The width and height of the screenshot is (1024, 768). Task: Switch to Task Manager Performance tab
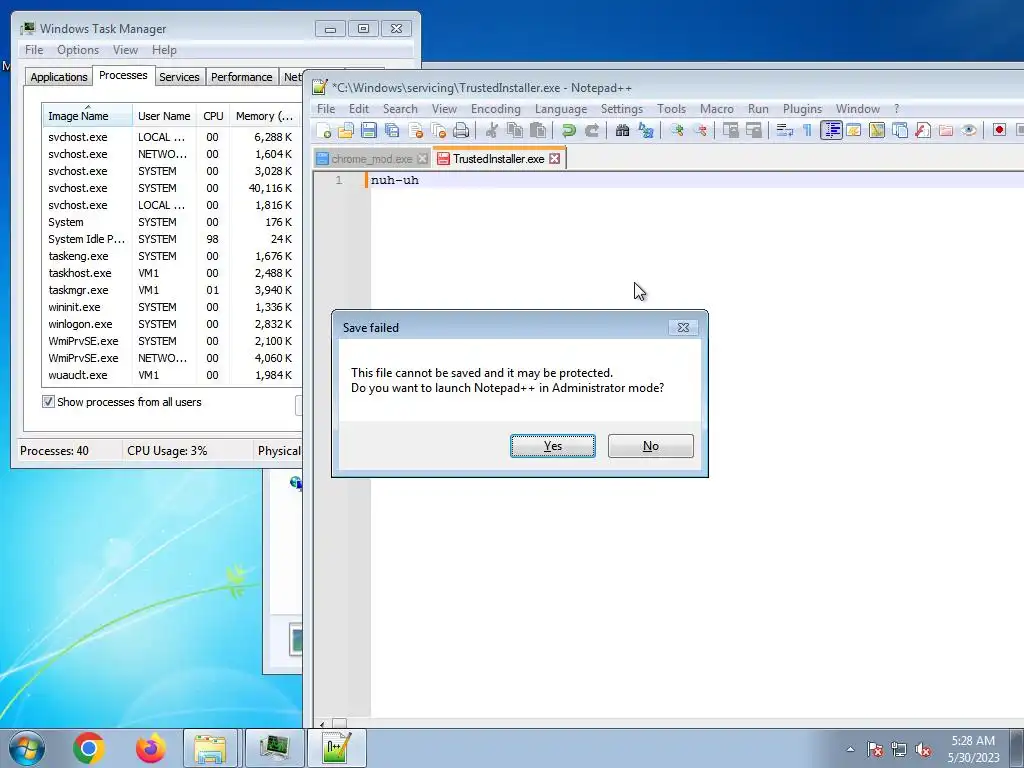pos(242,77)
